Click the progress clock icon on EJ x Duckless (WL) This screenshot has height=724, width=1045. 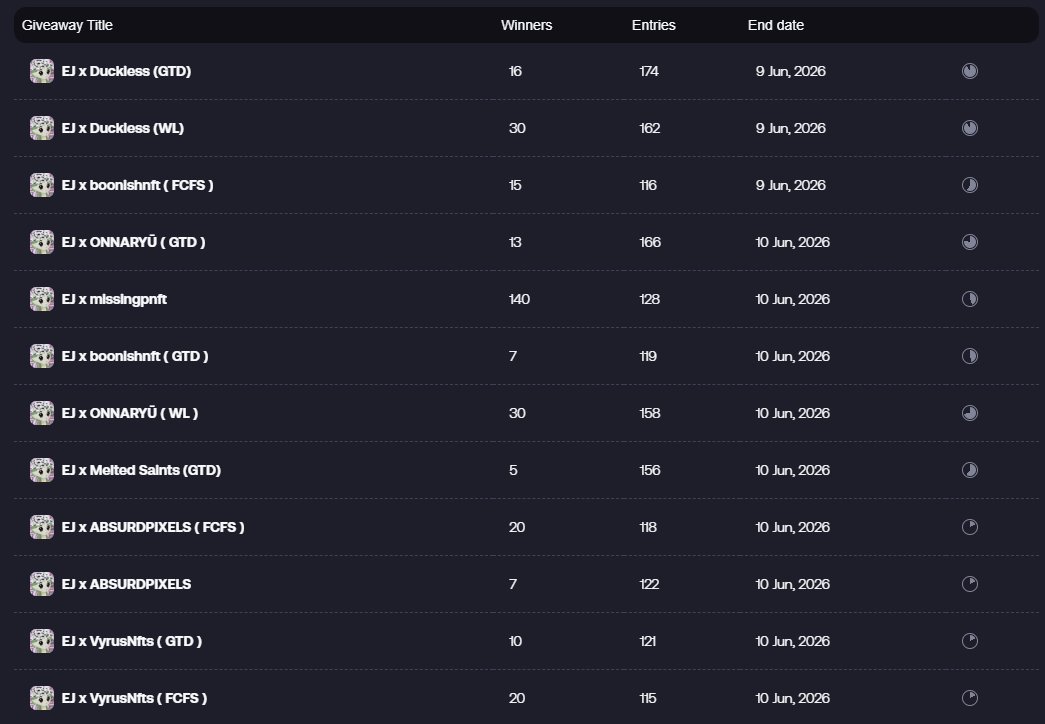pos(970,128)
